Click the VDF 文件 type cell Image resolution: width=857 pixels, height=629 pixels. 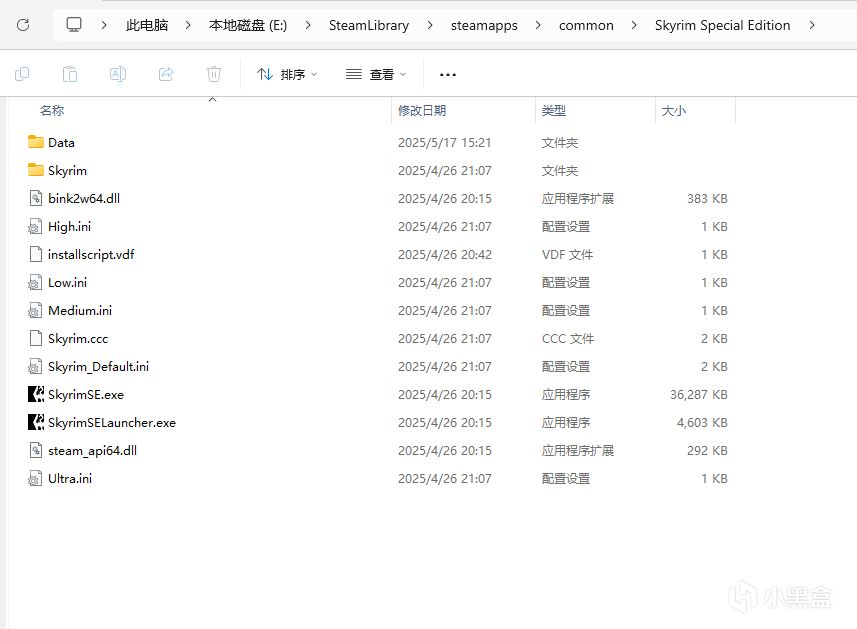(x=567, y=255)
